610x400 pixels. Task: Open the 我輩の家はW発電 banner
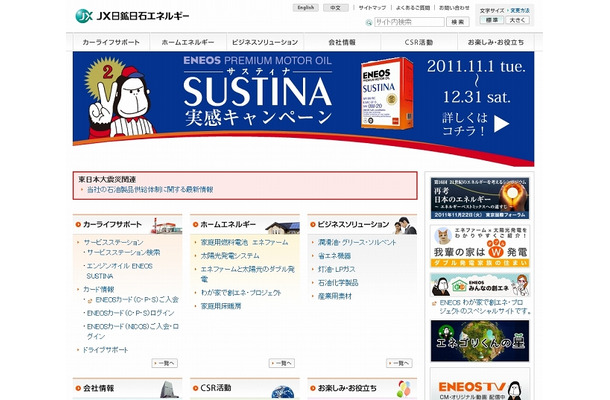click(480, 247)
